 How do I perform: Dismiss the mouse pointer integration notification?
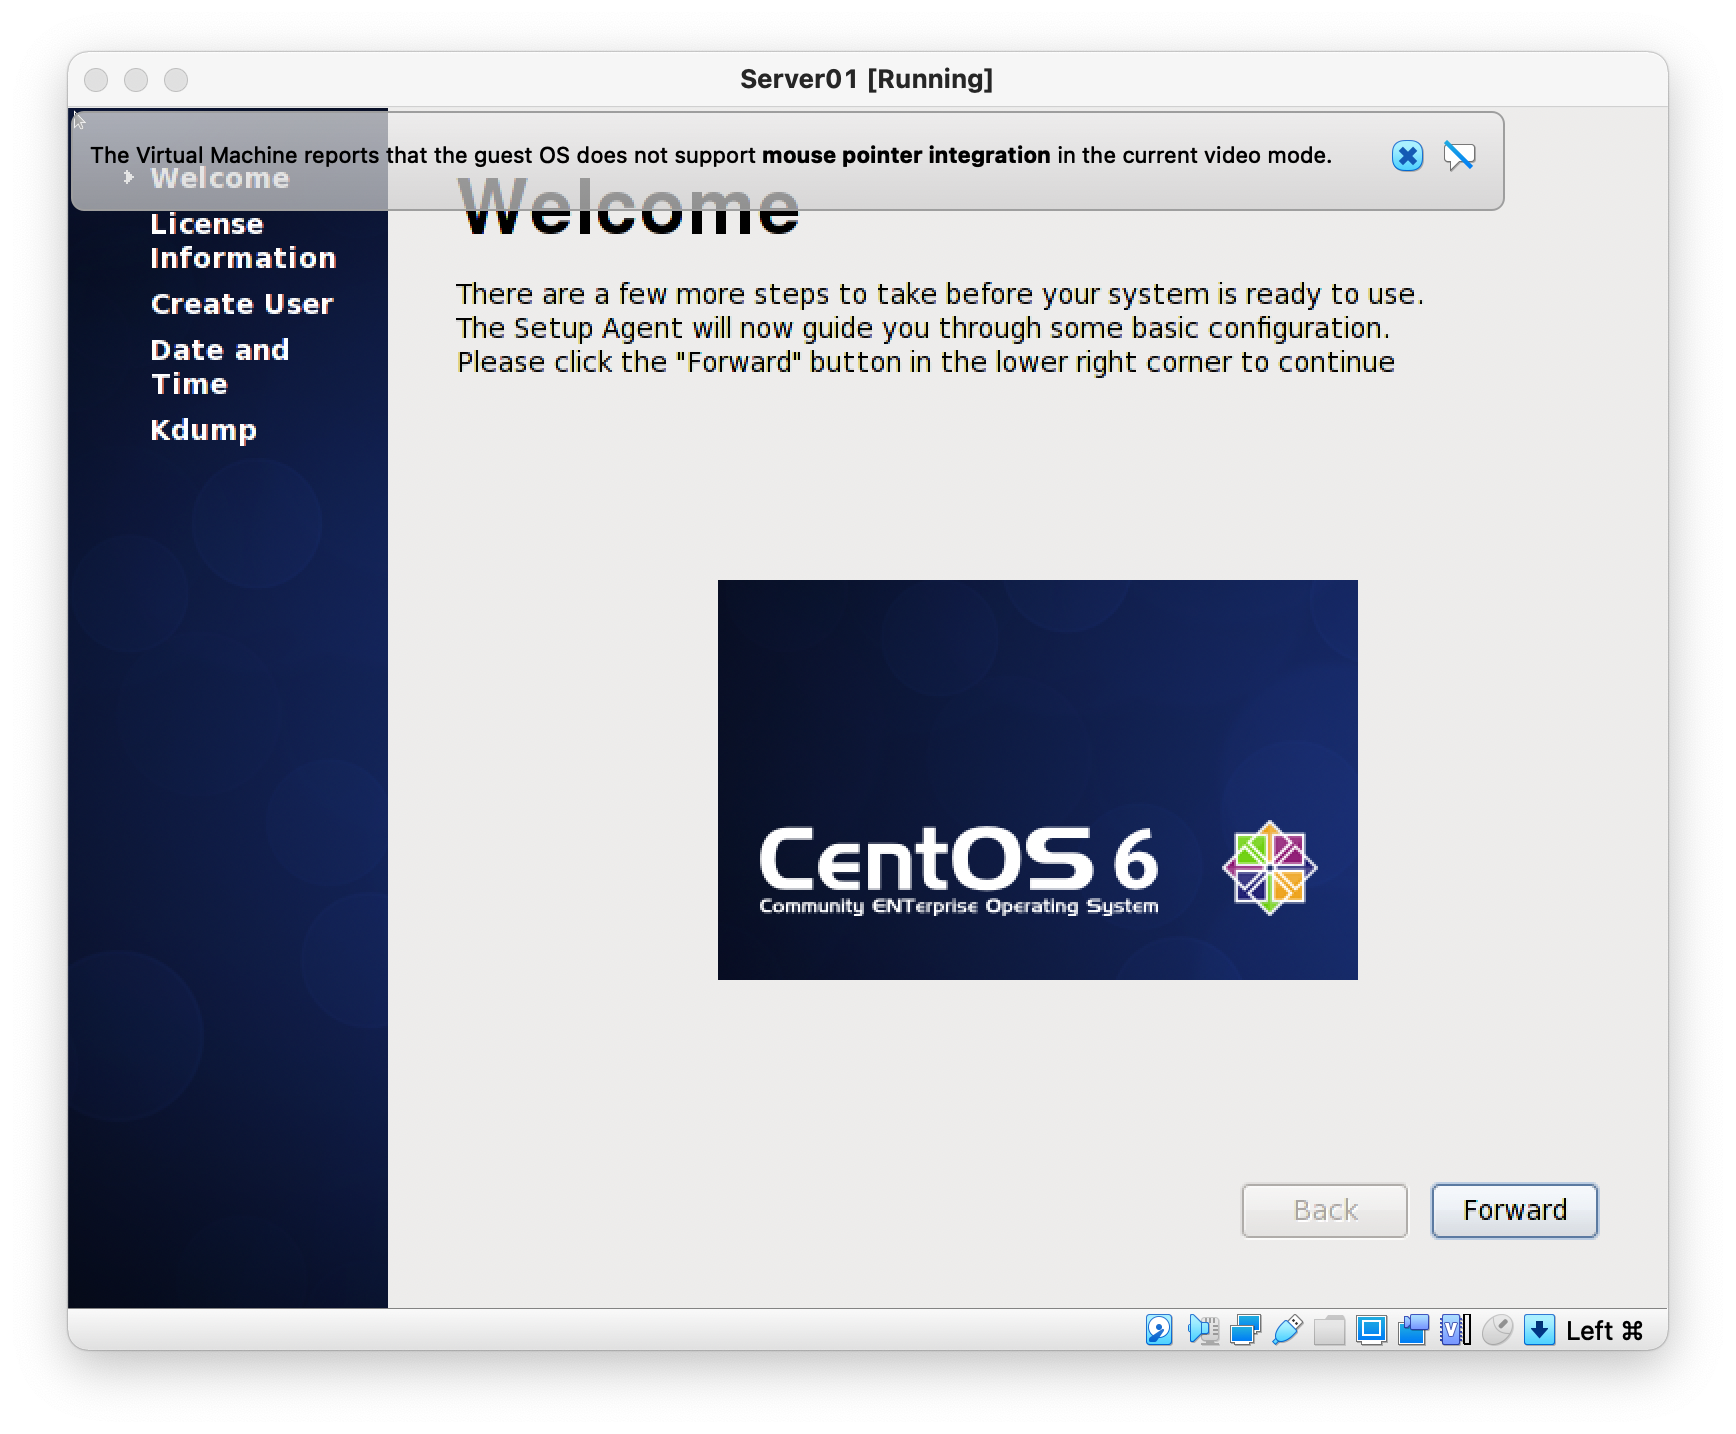pyautogui.click(x=1407, y=156)
